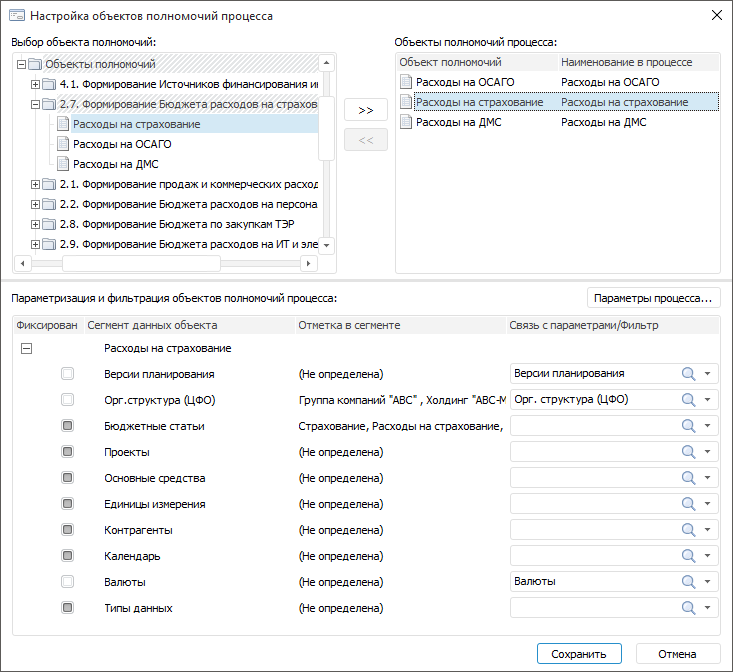Uncheck the Проекты fixed checkbox
The image size is (733, 672).
[x=68, y=451]
